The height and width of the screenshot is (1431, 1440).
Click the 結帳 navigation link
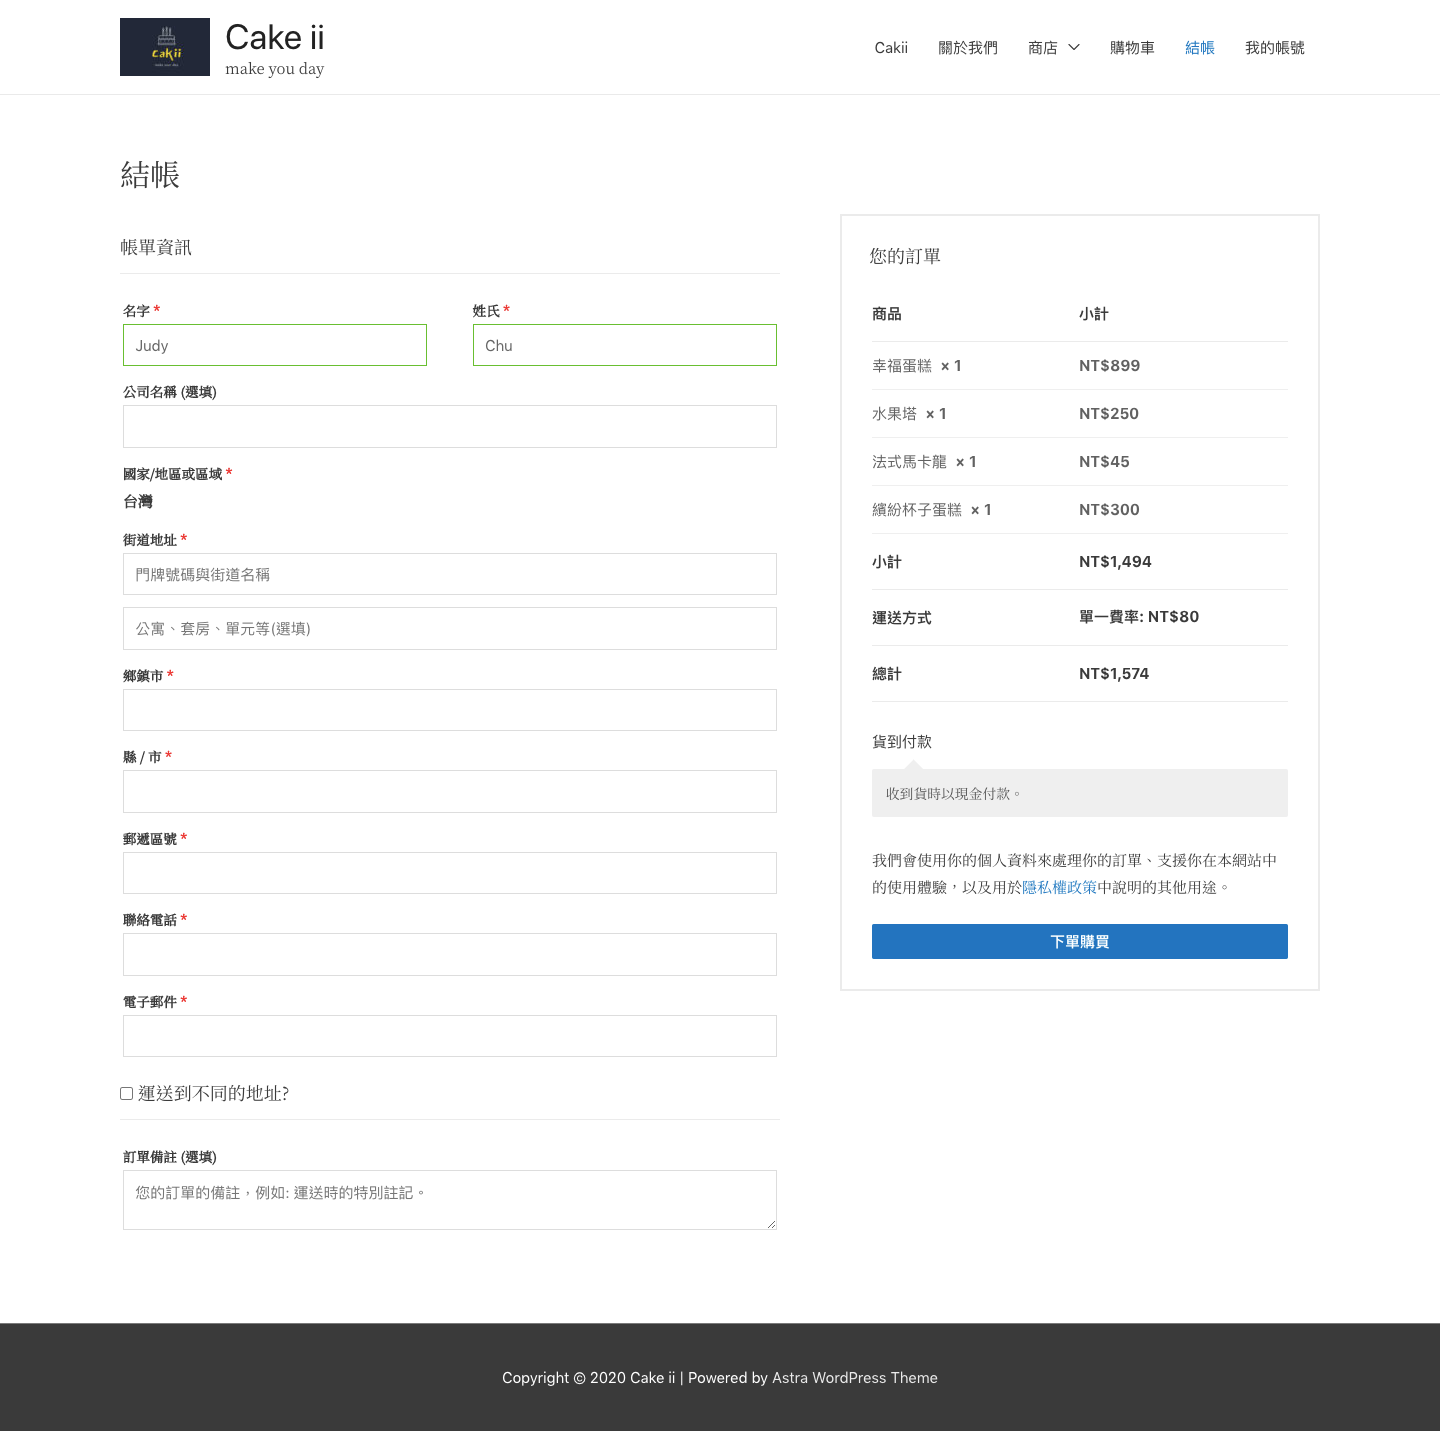point(1199,47)
